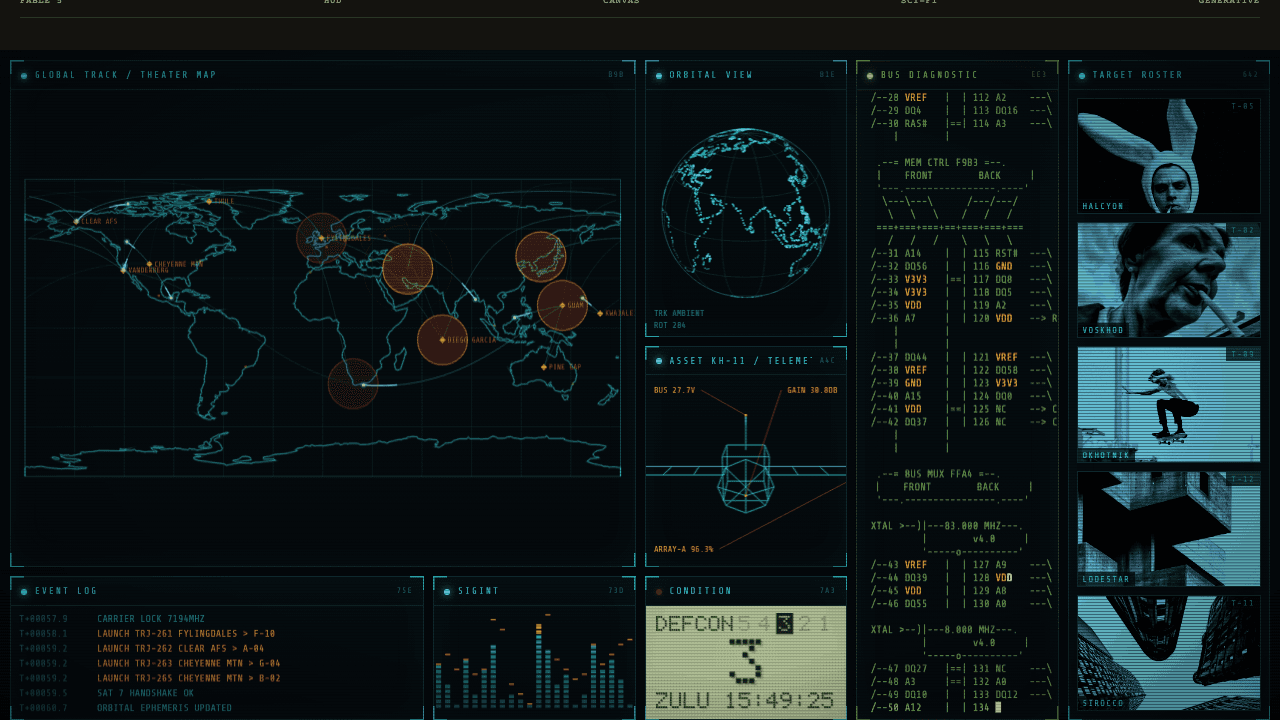
Task: Click the 'BUS MUX FFA4' diagnostic header
Action: (x=939, y=474)
